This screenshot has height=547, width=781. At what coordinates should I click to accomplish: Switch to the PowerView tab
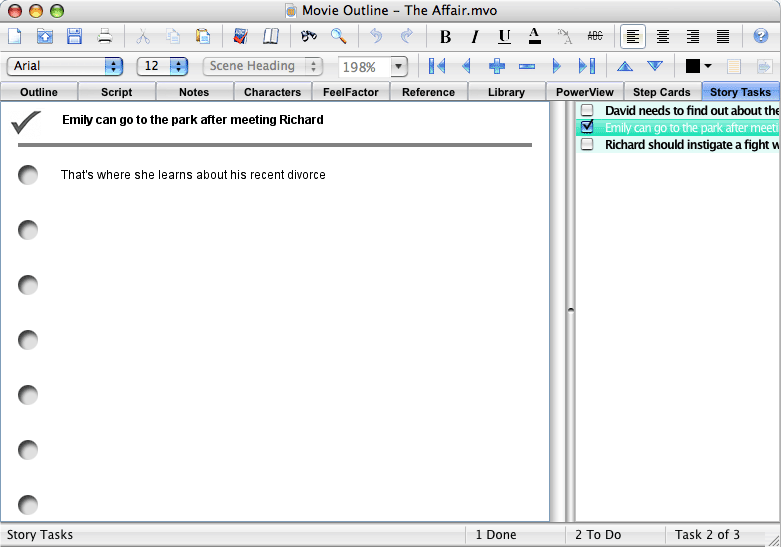(x=585, y=92)
